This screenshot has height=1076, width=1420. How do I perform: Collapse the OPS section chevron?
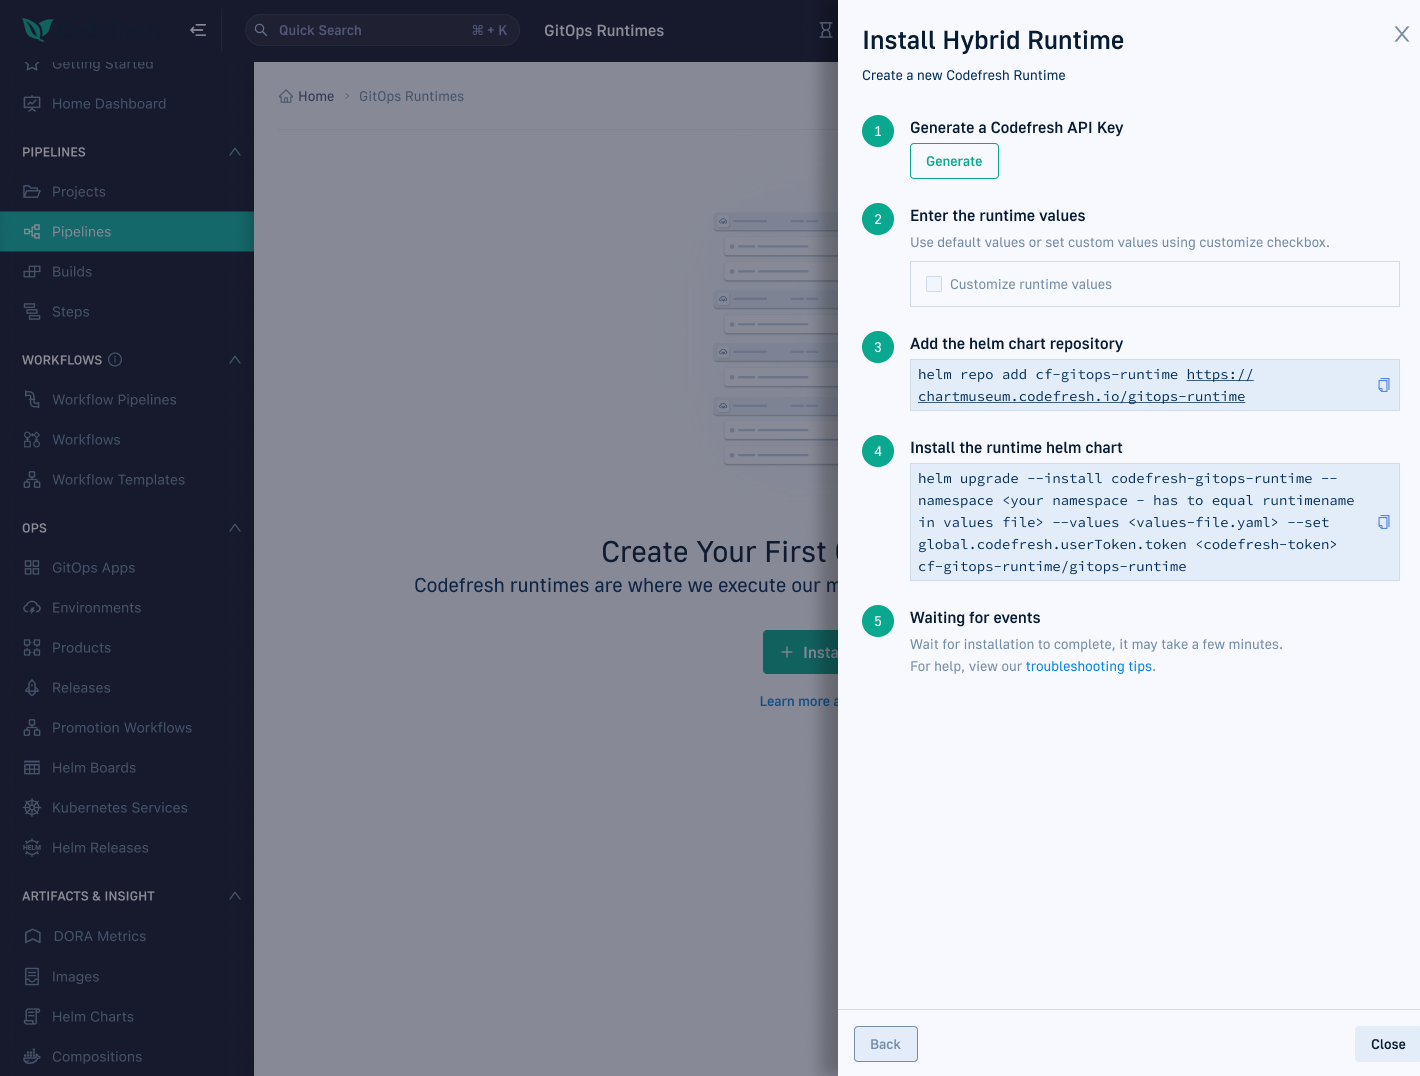tap(235, 528)
